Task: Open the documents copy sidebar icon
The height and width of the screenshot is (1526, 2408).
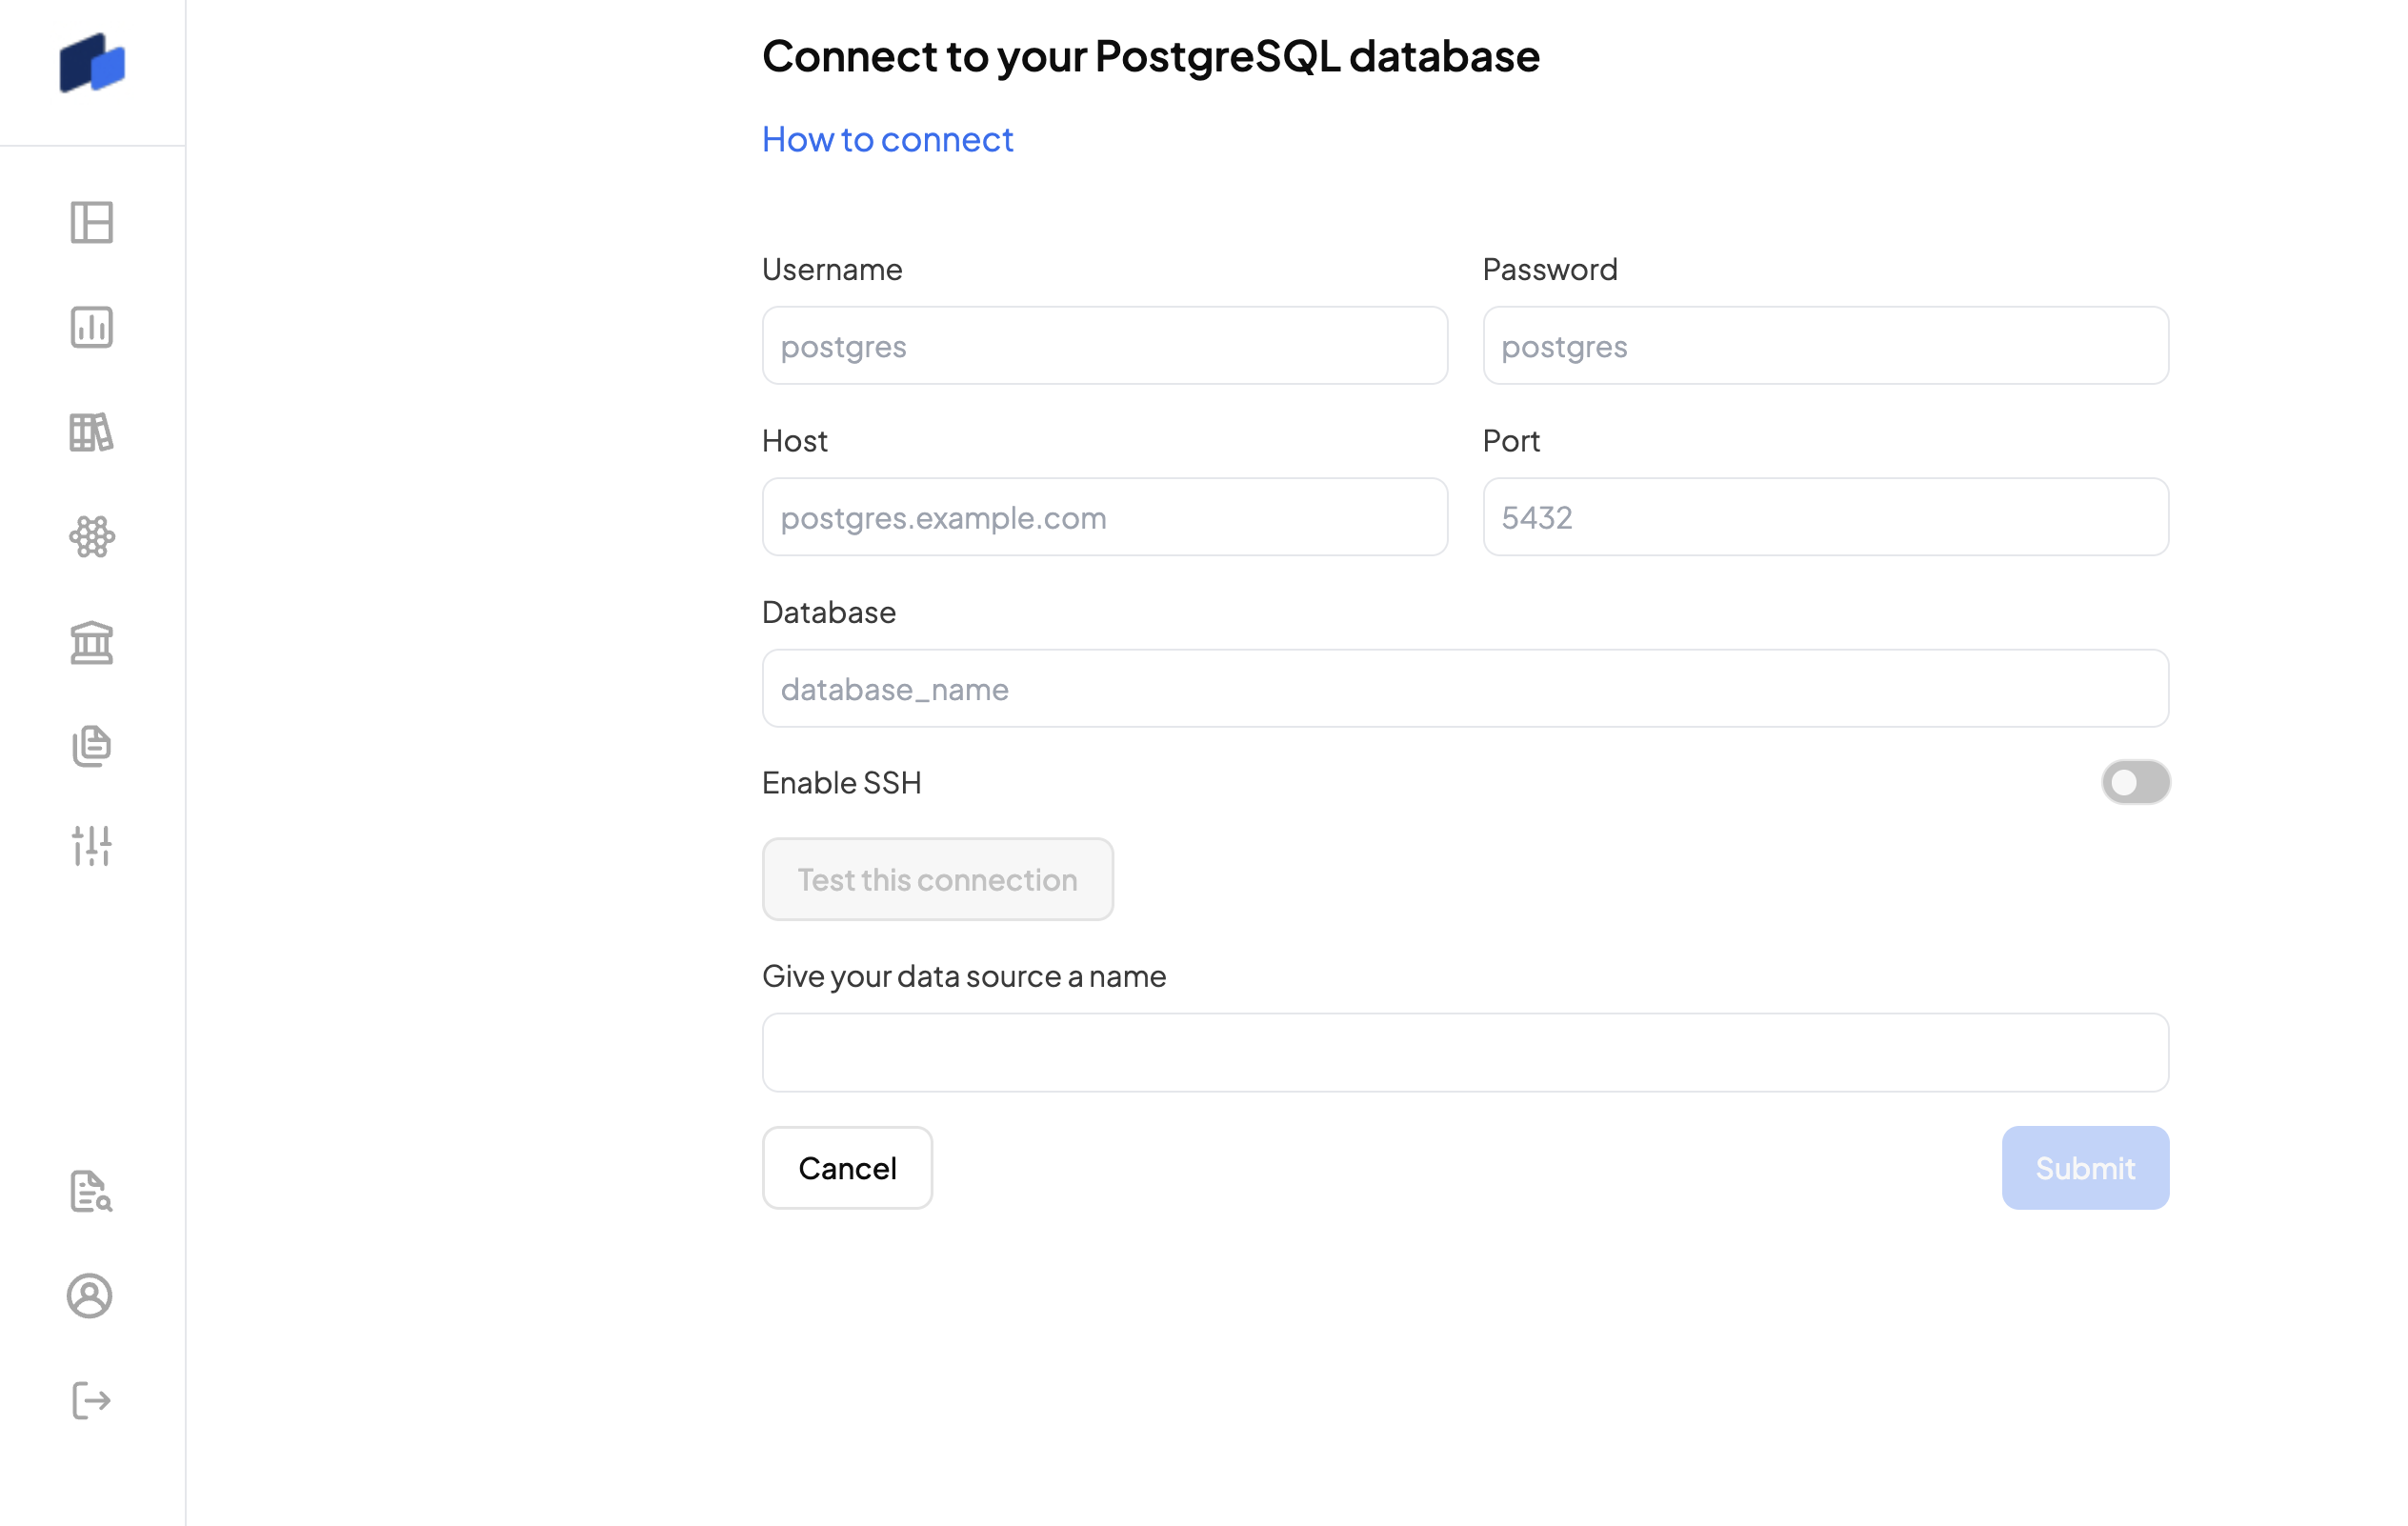Action: [x=92, y=746]
